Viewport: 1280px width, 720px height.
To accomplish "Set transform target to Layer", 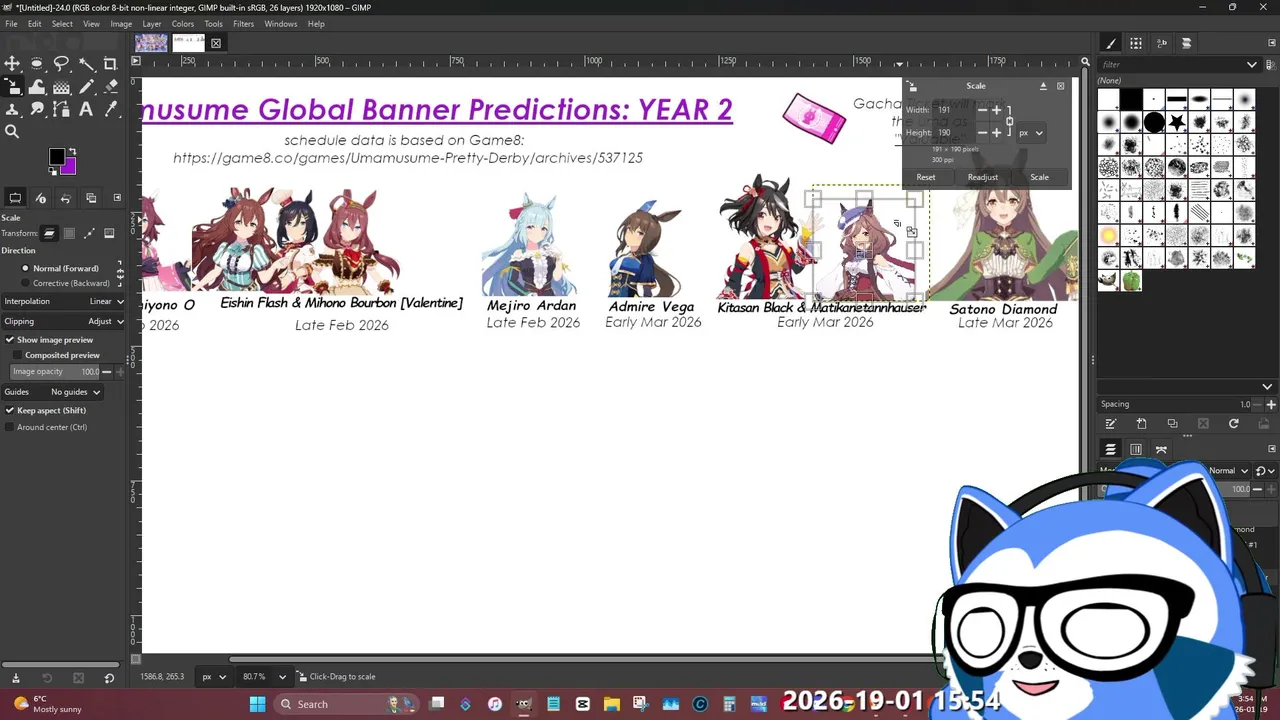I will point(49,233).
